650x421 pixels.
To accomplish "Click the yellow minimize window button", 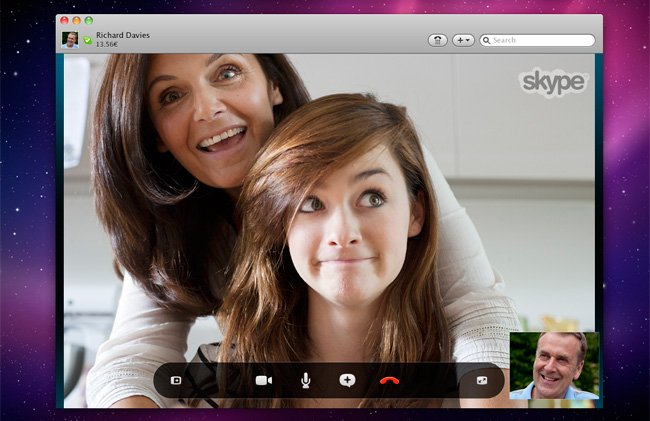I will 76,20.
